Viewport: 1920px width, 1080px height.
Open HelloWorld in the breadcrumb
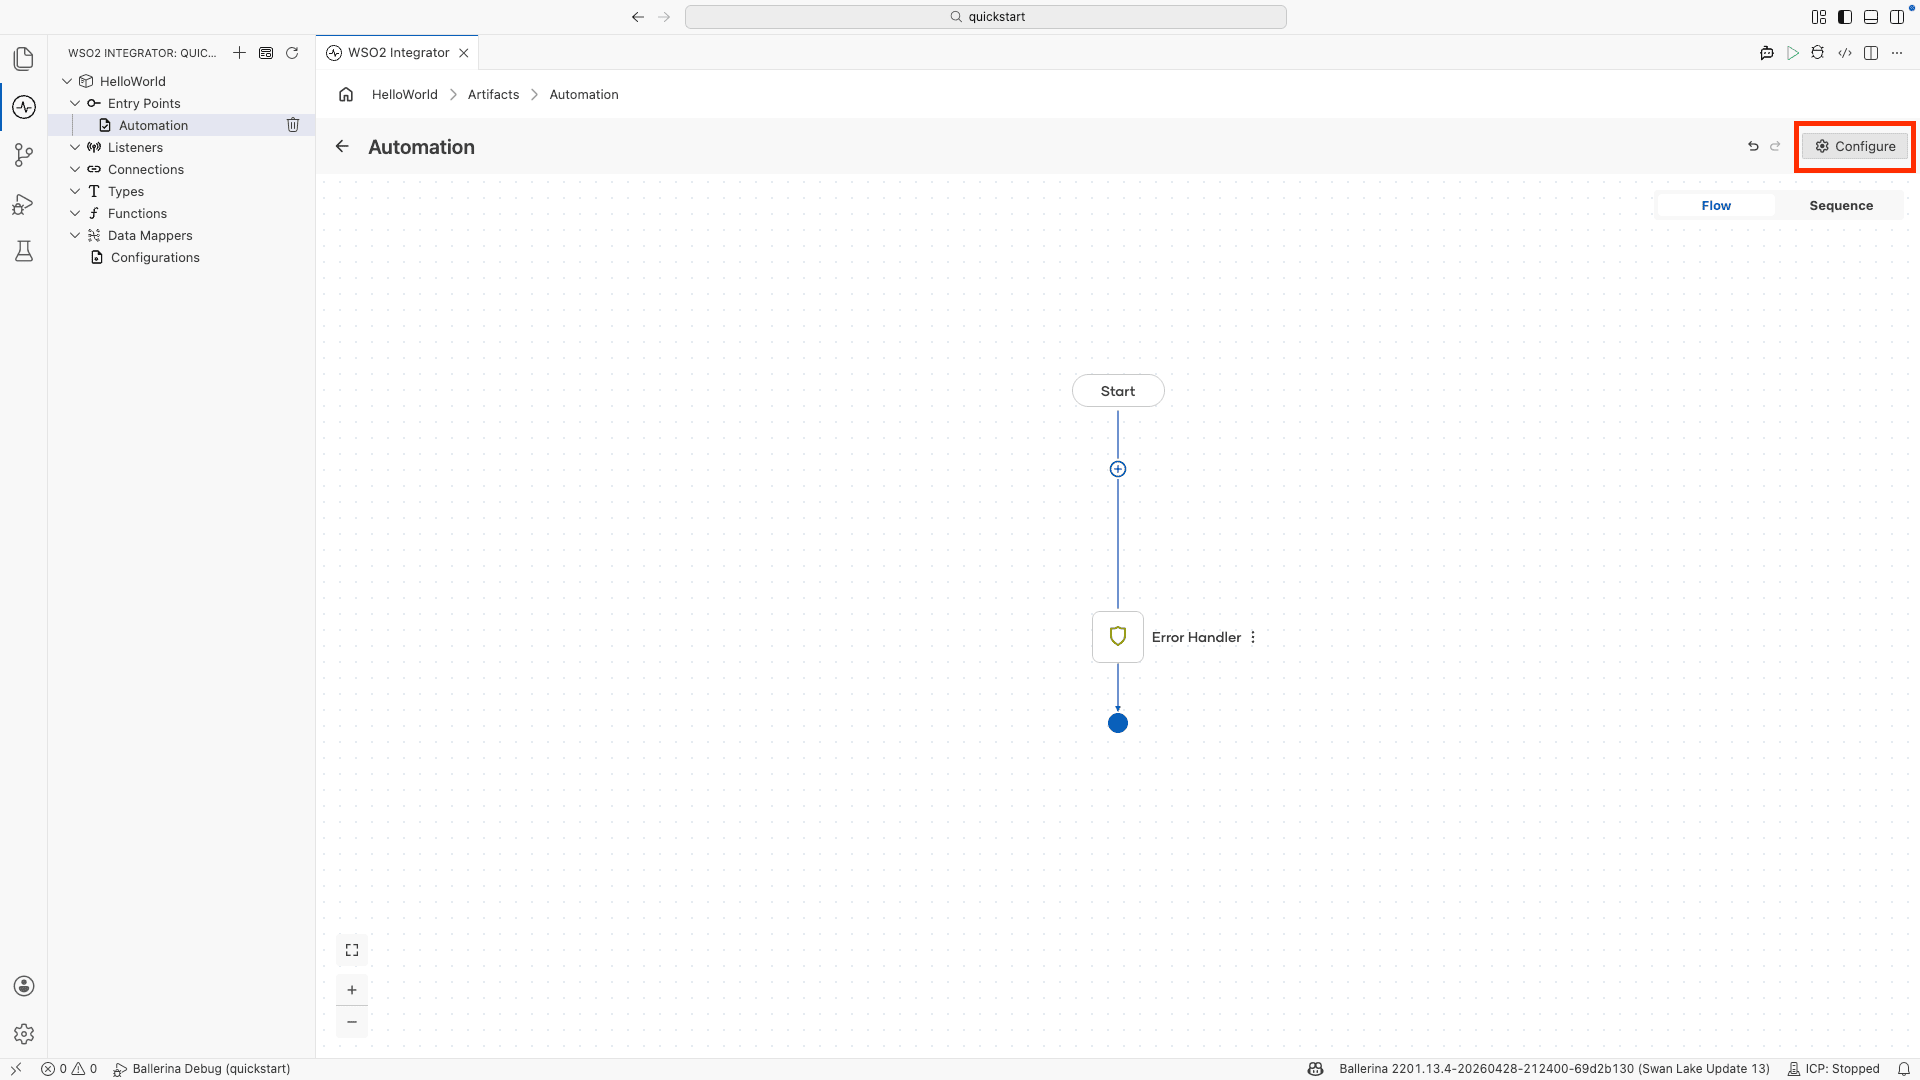[405, 94]
